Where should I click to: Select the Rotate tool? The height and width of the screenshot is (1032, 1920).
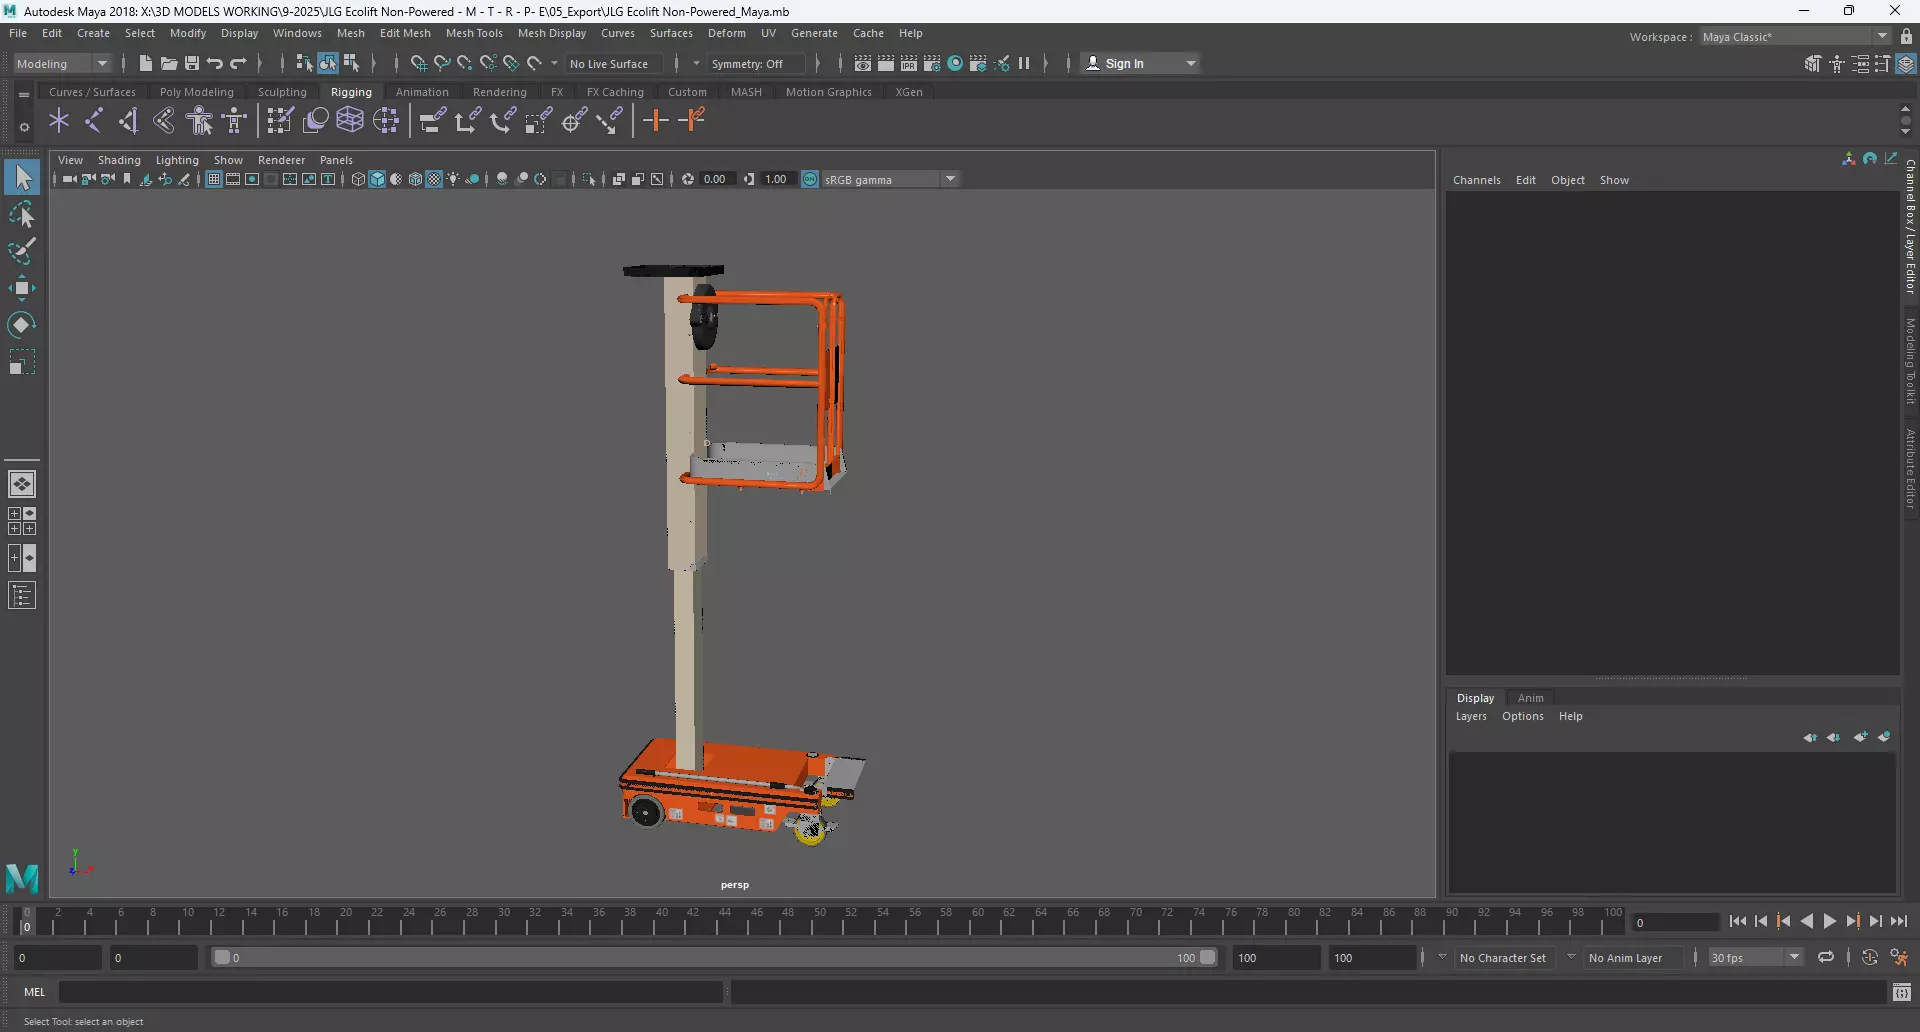click(22, 325)
